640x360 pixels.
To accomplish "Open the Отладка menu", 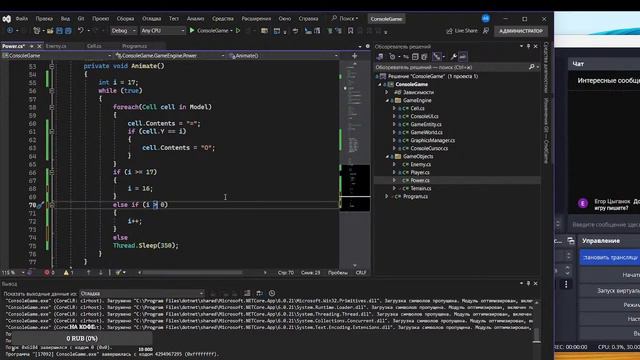I will [x=151, y=19].
